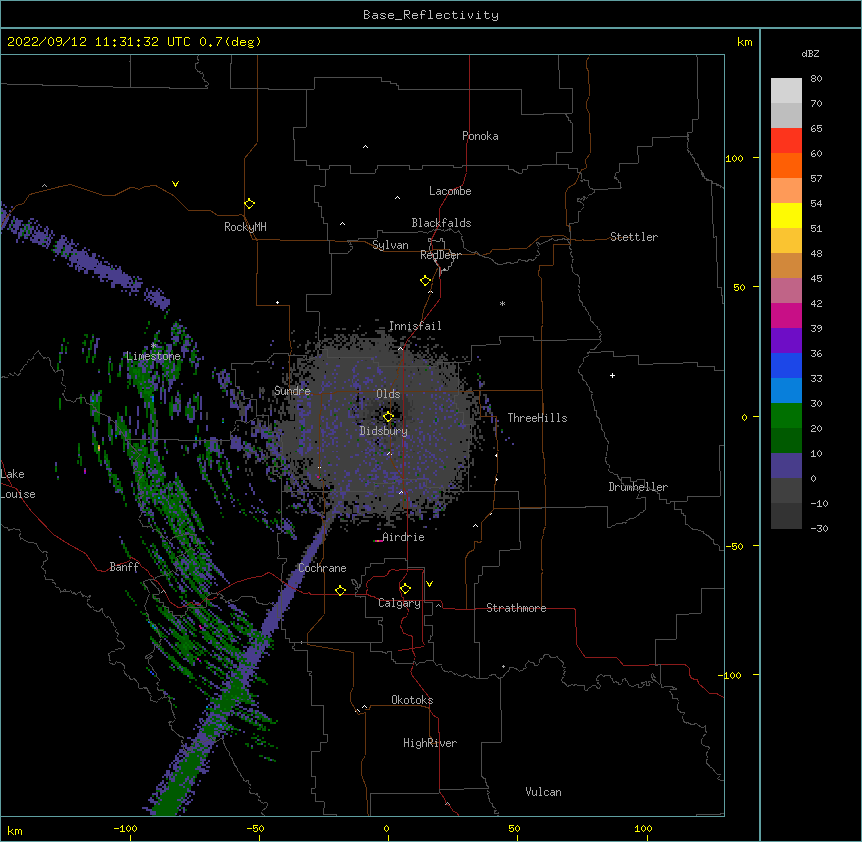This screenshot has width=862, height=842.
Task: Click the Strathmore label
Action: tap(516, 608)
